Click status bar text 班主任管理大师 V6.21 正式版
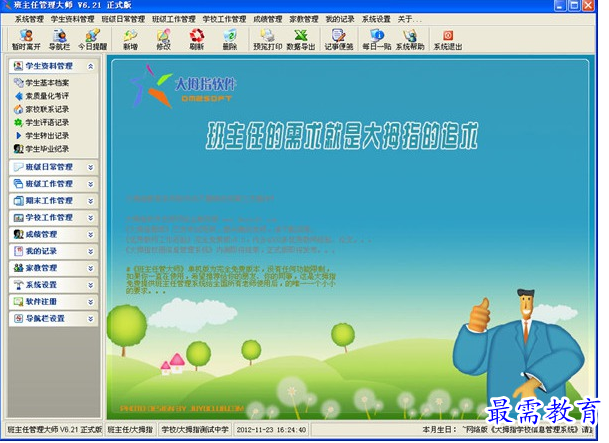609x443 pixels. (x=54, y=429)
